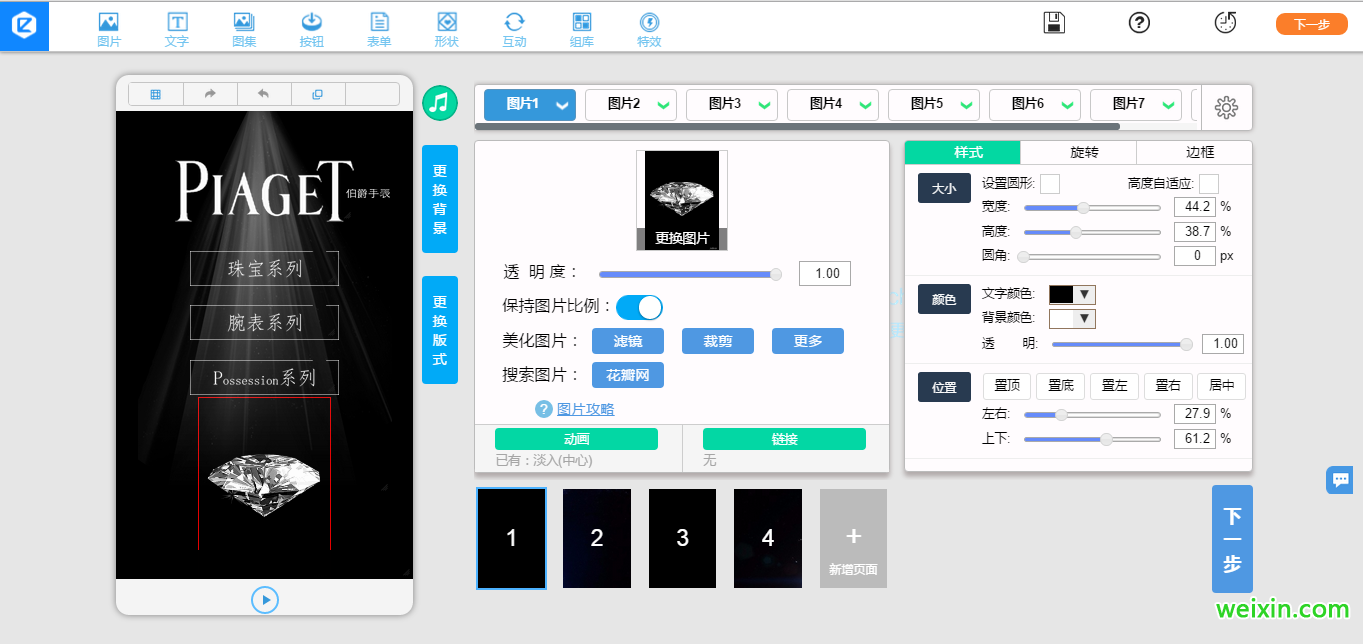Click the blue vertical 下一步 button
Screen dimensions: 1363x644
point(1232,539)
